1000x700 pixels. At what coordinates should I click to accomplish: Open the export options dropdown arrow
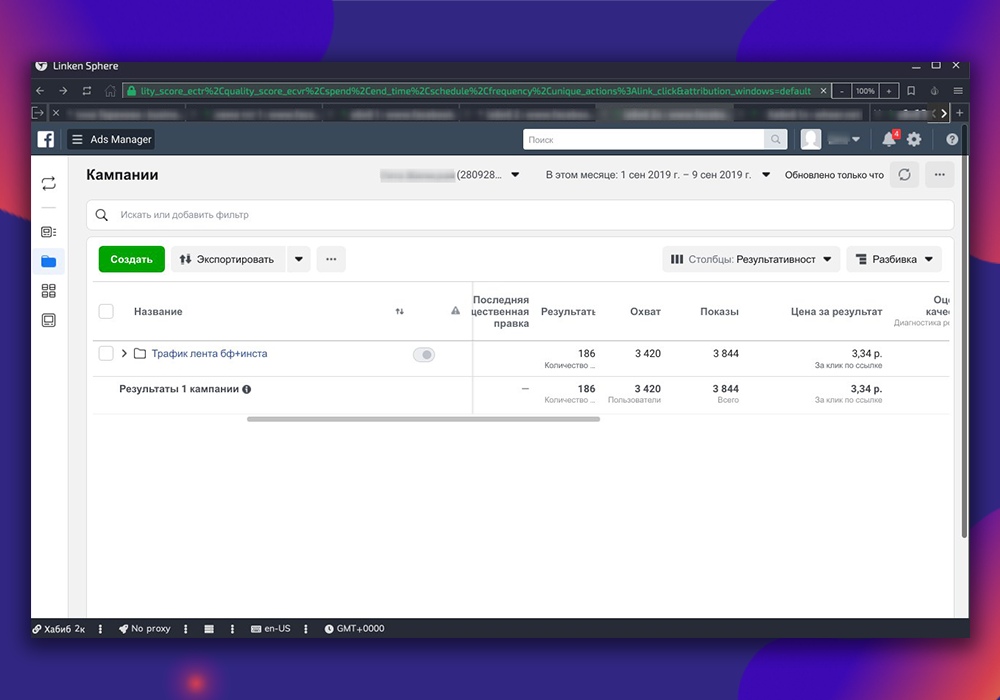tap(298, 259)
